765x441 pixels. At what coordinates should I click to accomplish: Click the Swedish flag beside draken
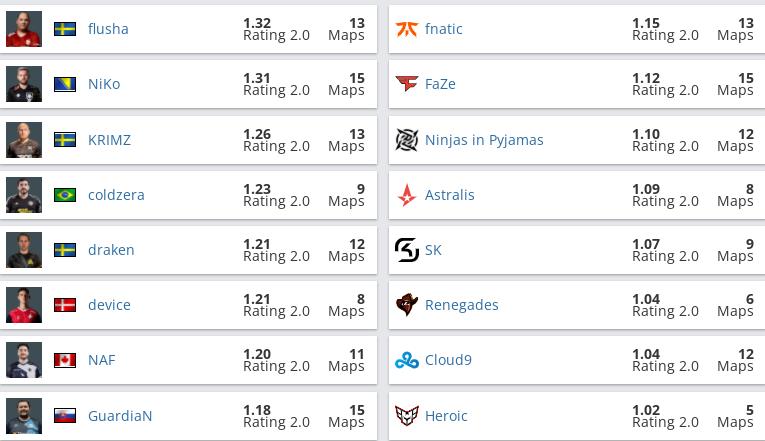[65, 250]
